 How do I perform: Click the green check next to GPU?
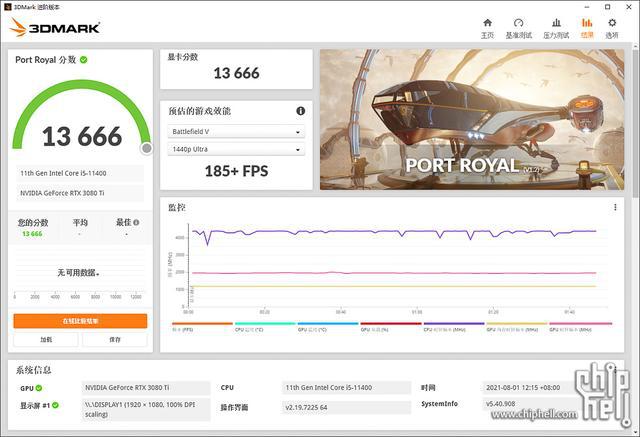[x=39, y=388]
